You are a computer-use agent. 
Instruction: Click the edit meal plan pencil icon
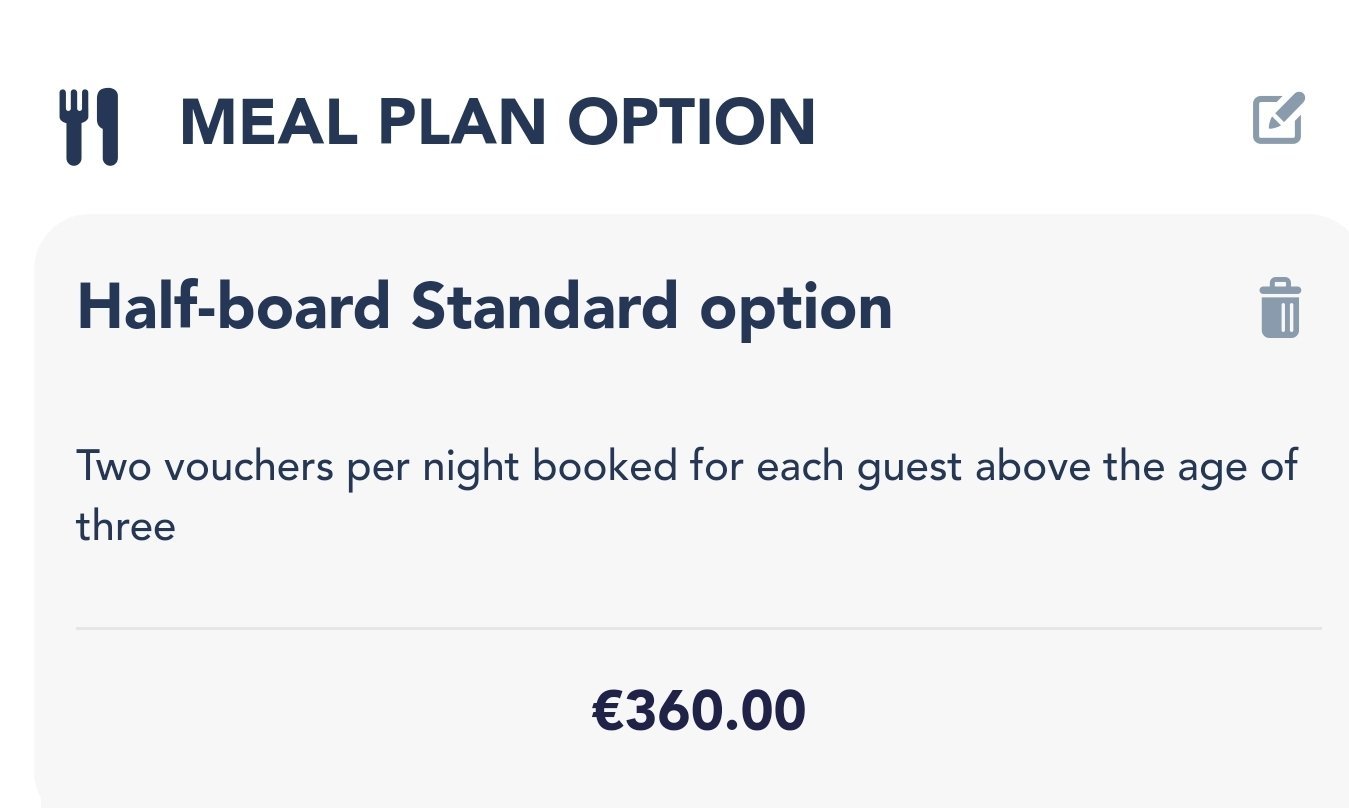point(1278,119)
